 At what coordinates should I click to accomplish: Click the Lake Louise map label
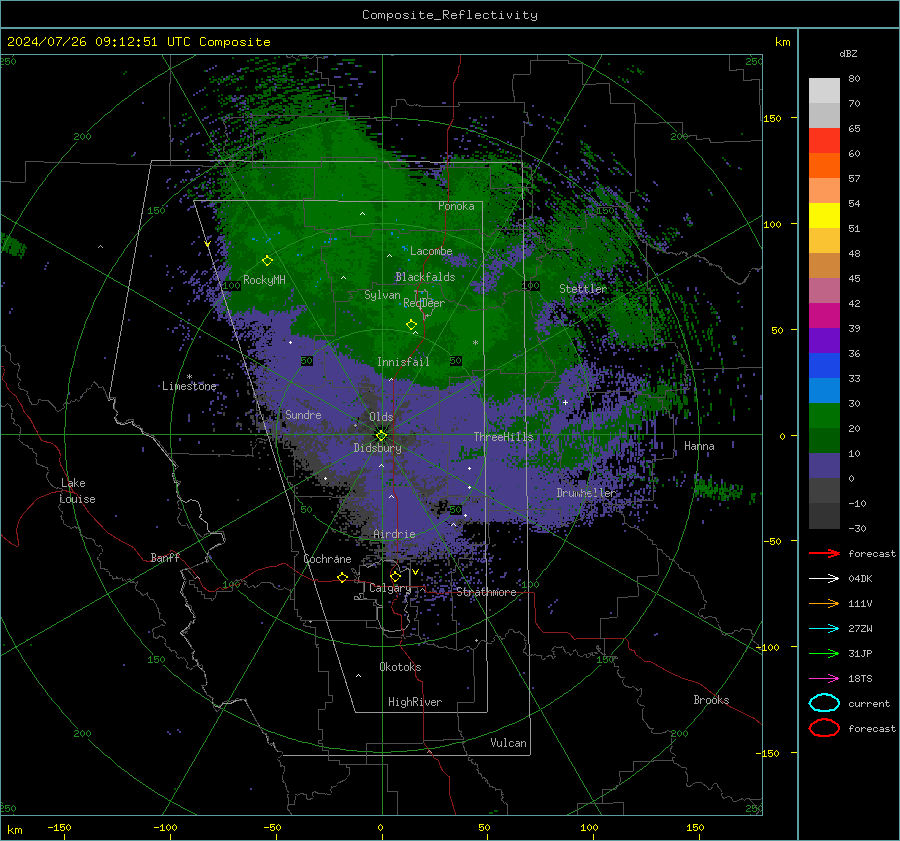[x=77, y=491]
